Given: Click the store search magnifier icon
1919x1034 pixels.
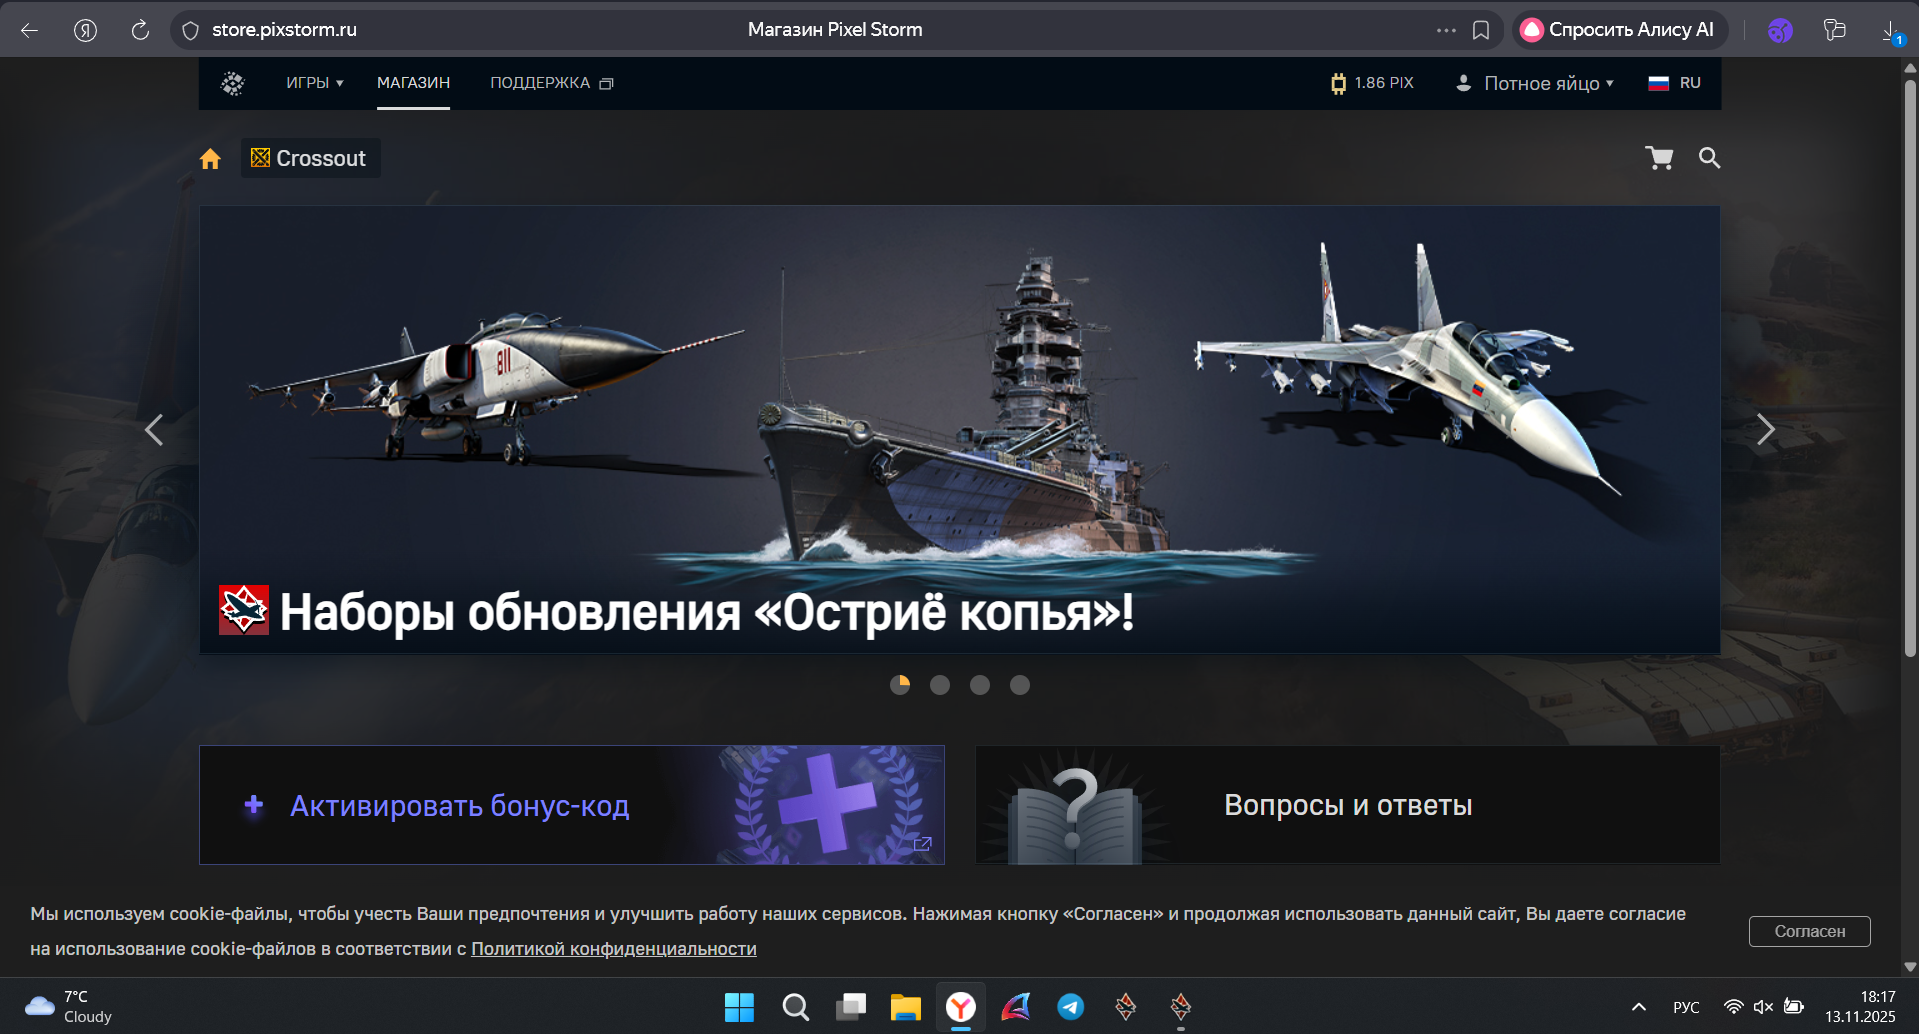Looking at the screenshot, I should [1709, 158].
